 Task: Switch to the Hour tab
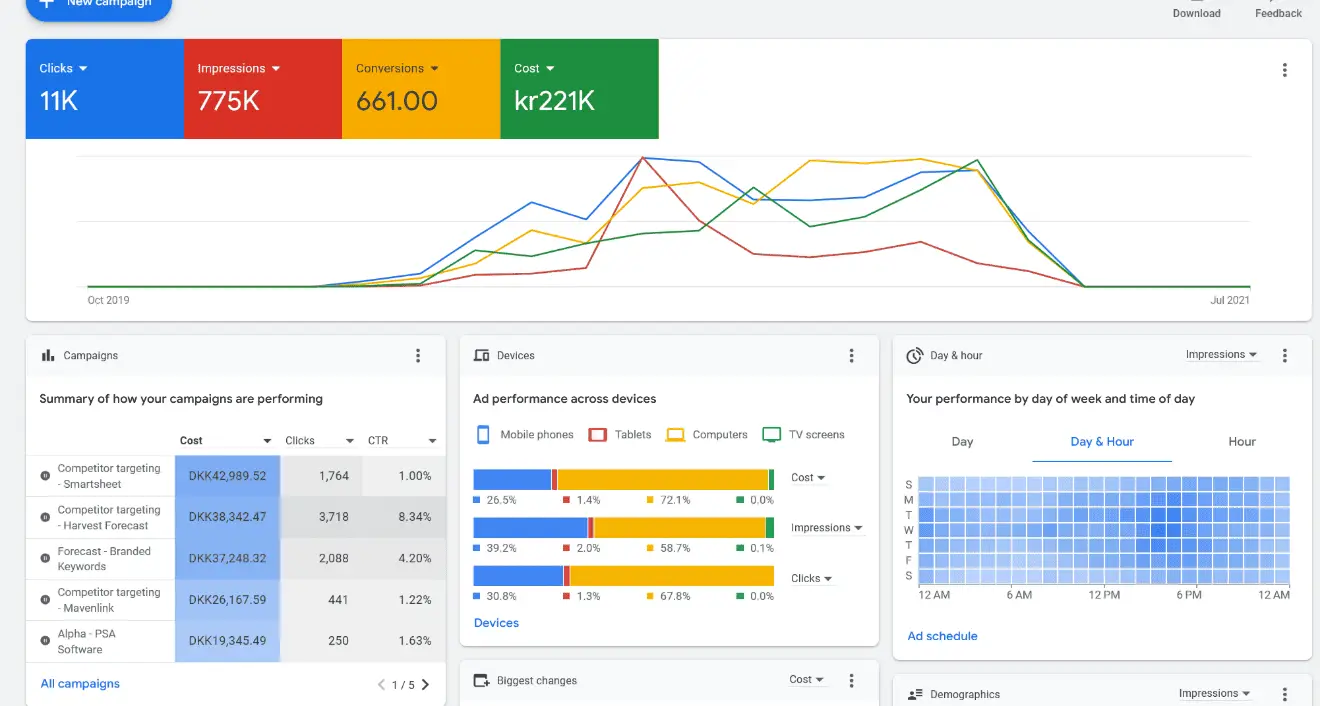click(1241, 441)
